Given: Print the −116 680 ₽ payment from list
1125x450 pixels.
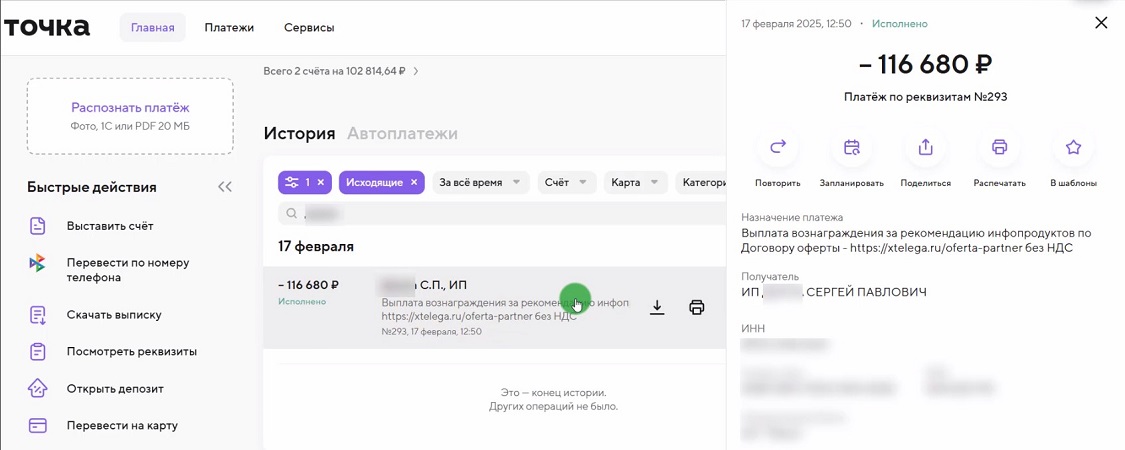Looking at the screenshot, I should tap(696, 308).
